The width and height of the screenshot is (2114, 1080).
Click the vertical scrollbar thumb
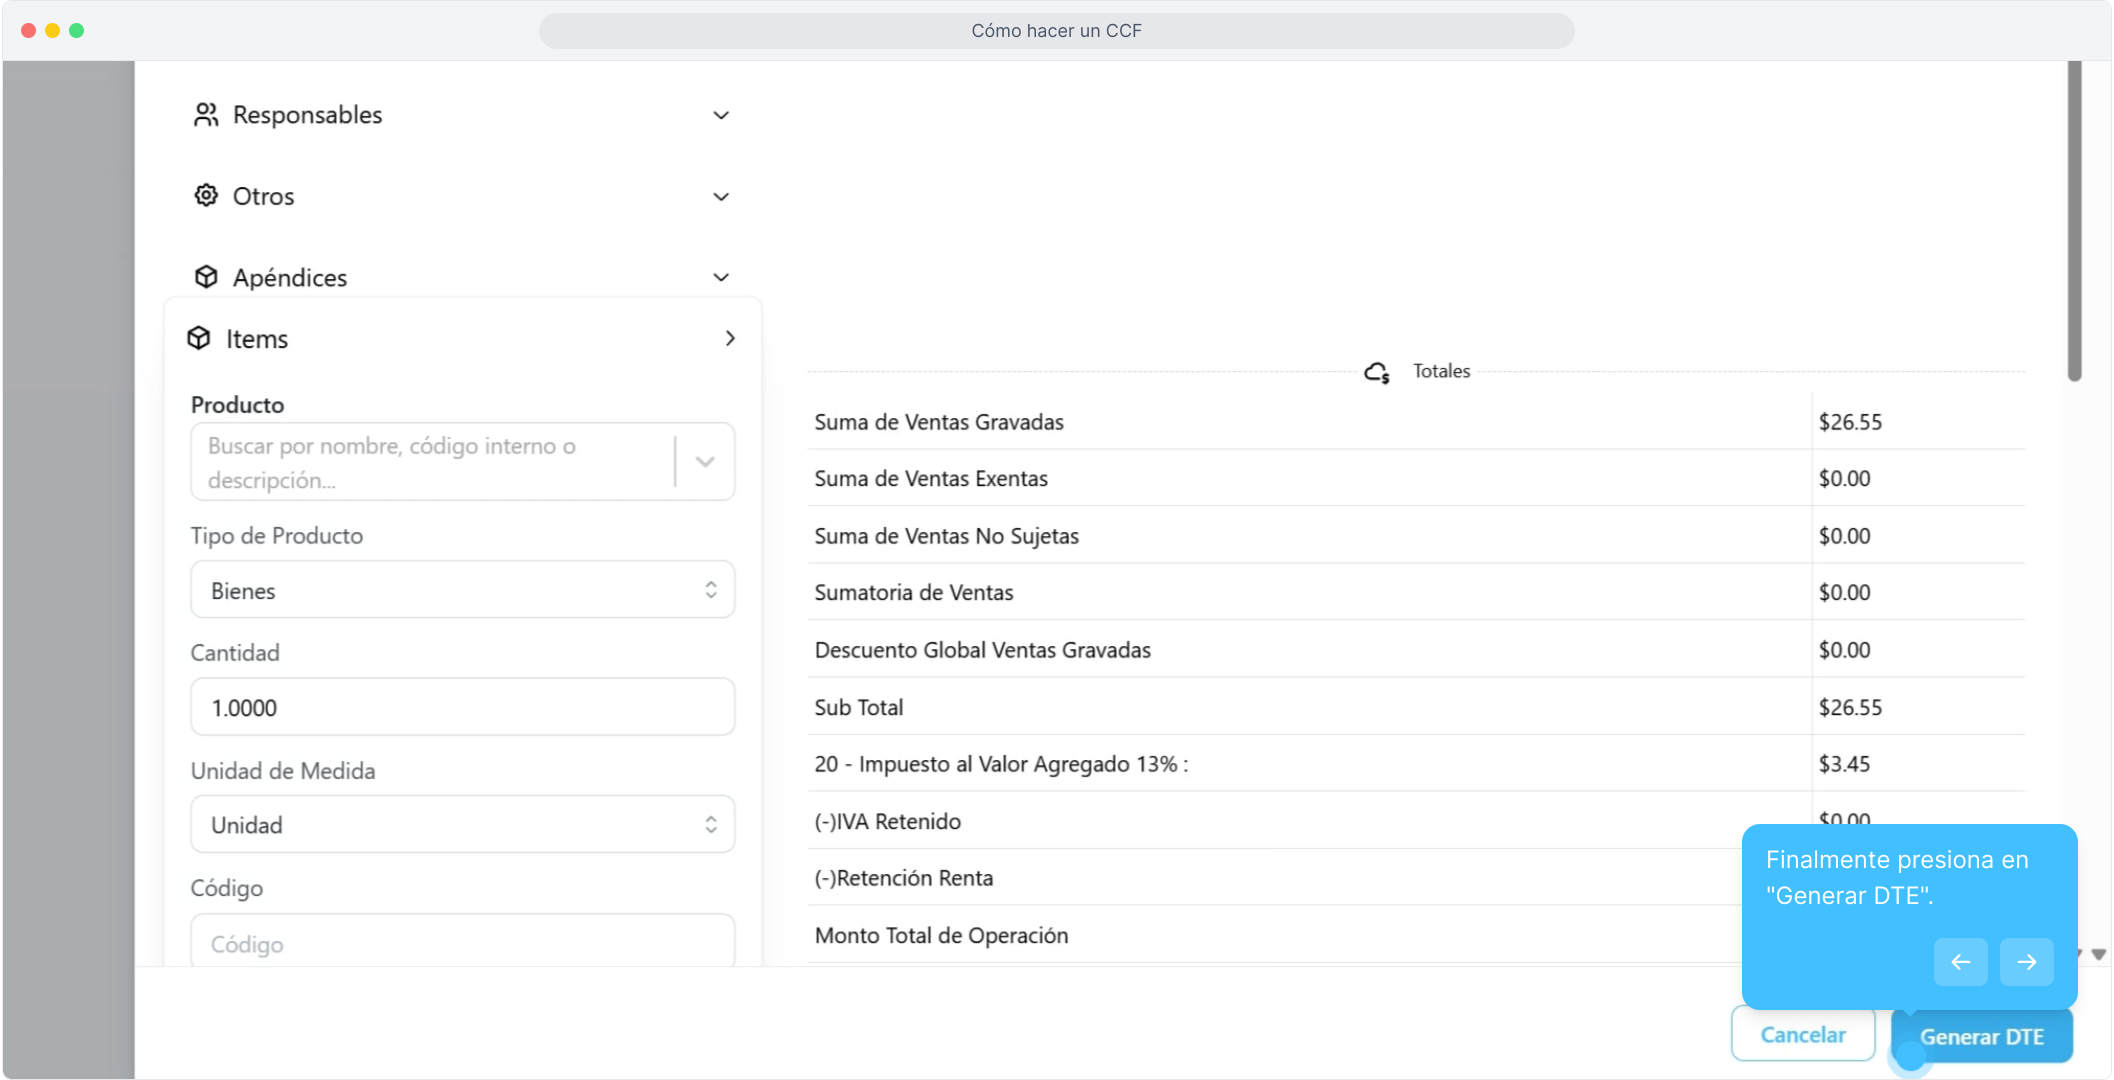coord(2074,220)
